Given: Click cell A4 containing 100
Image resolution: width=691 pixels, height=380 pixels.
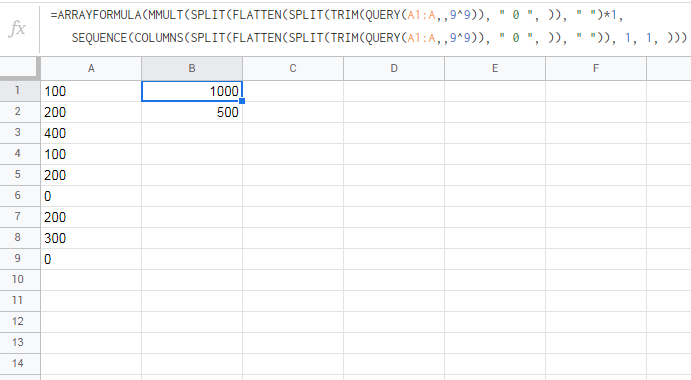Looking at the screenshot, I should pyautogui.click(x=91, y=154).
